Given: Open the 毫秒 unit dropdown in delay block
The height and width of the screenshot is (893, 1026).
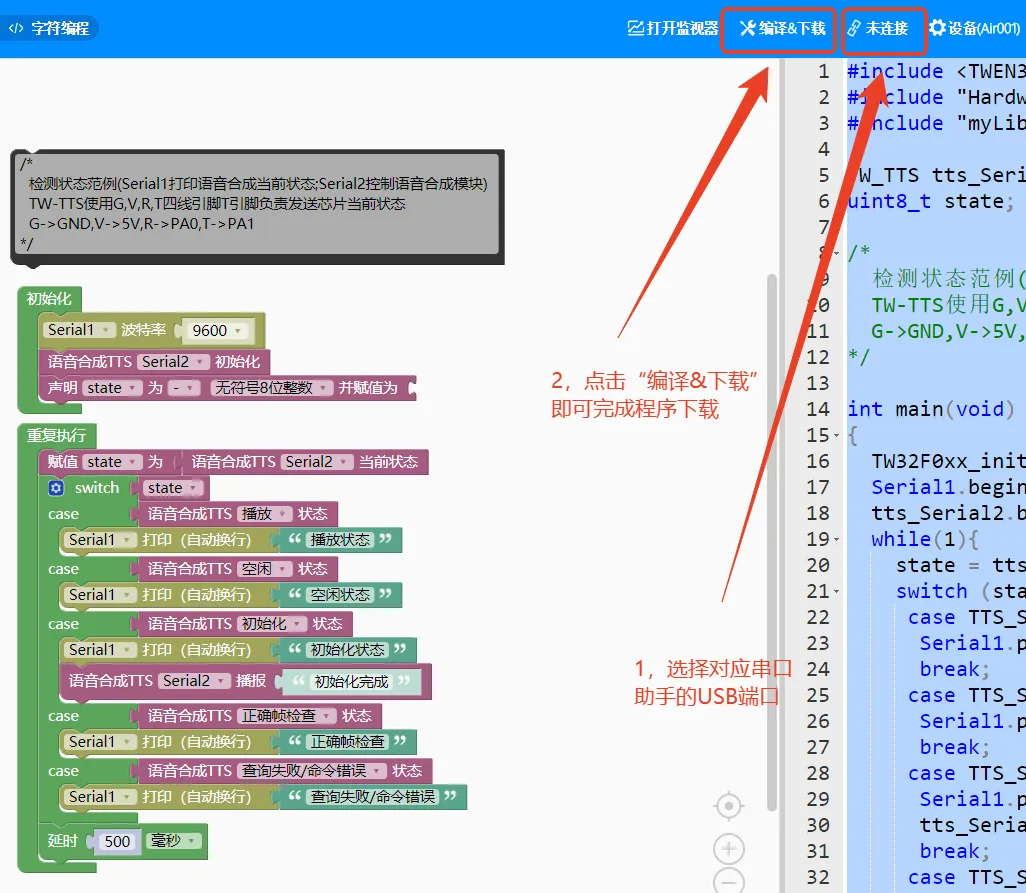Looking at the screenshot, I should tap(174, 841).
